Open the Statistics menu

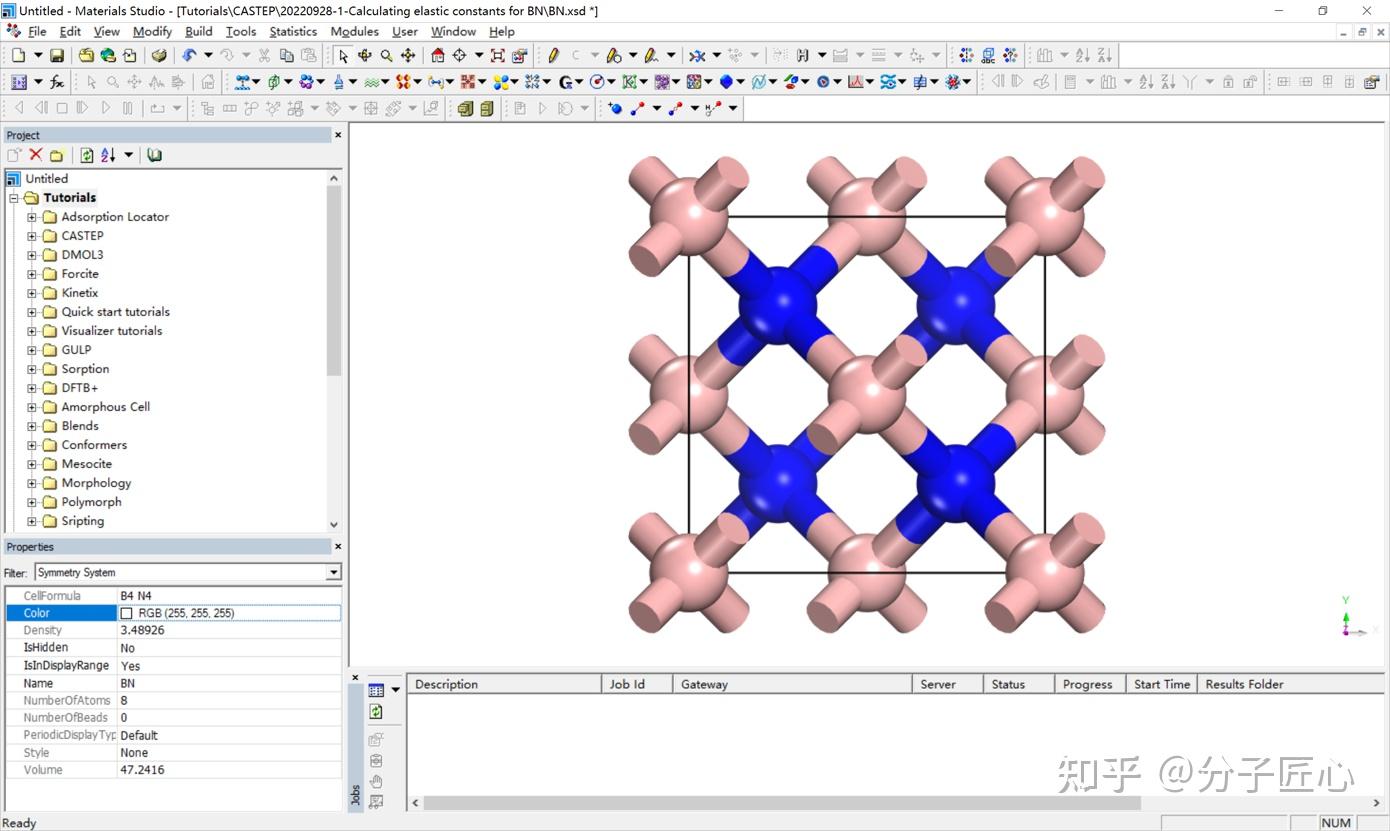pos(292,31)
